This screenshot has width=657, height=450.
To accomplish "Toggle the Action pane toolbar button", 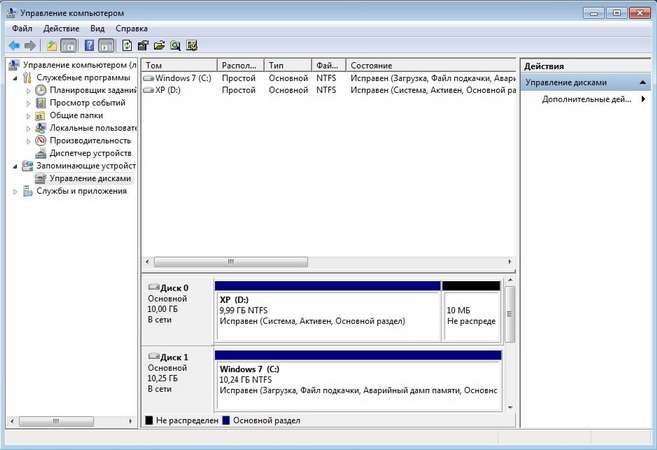I will (106, 45).
